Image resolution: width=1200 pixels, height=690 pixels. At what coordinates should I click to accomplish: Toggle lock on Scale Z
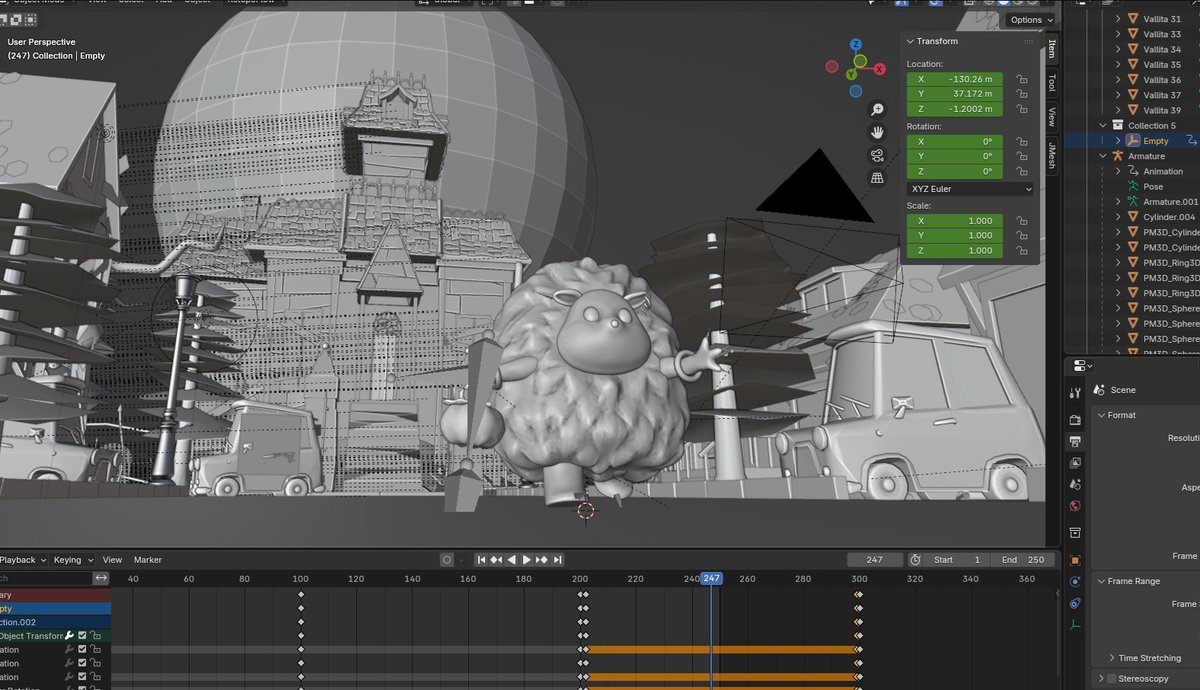[x=1021, y=251]
